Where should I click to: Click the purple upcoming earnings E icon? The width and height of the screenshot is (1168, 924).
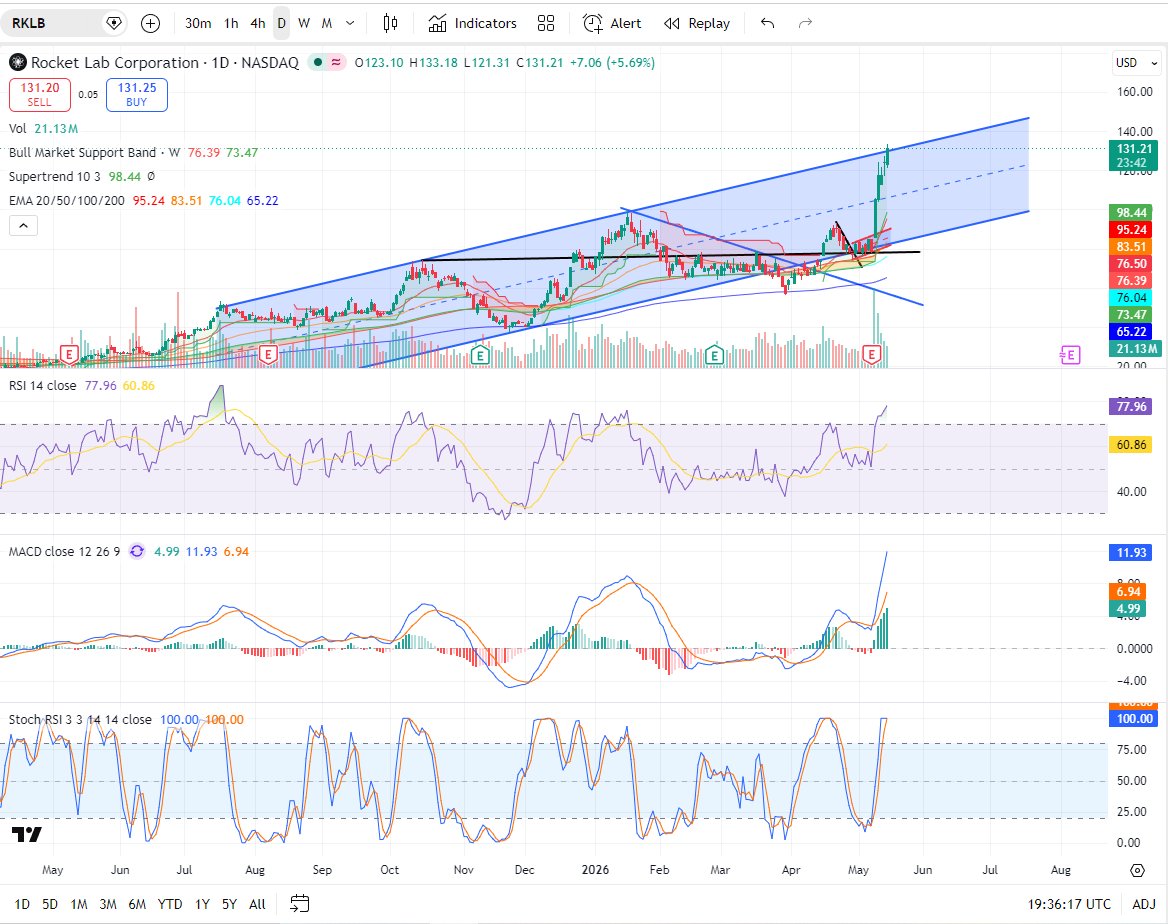point(1070,355)
